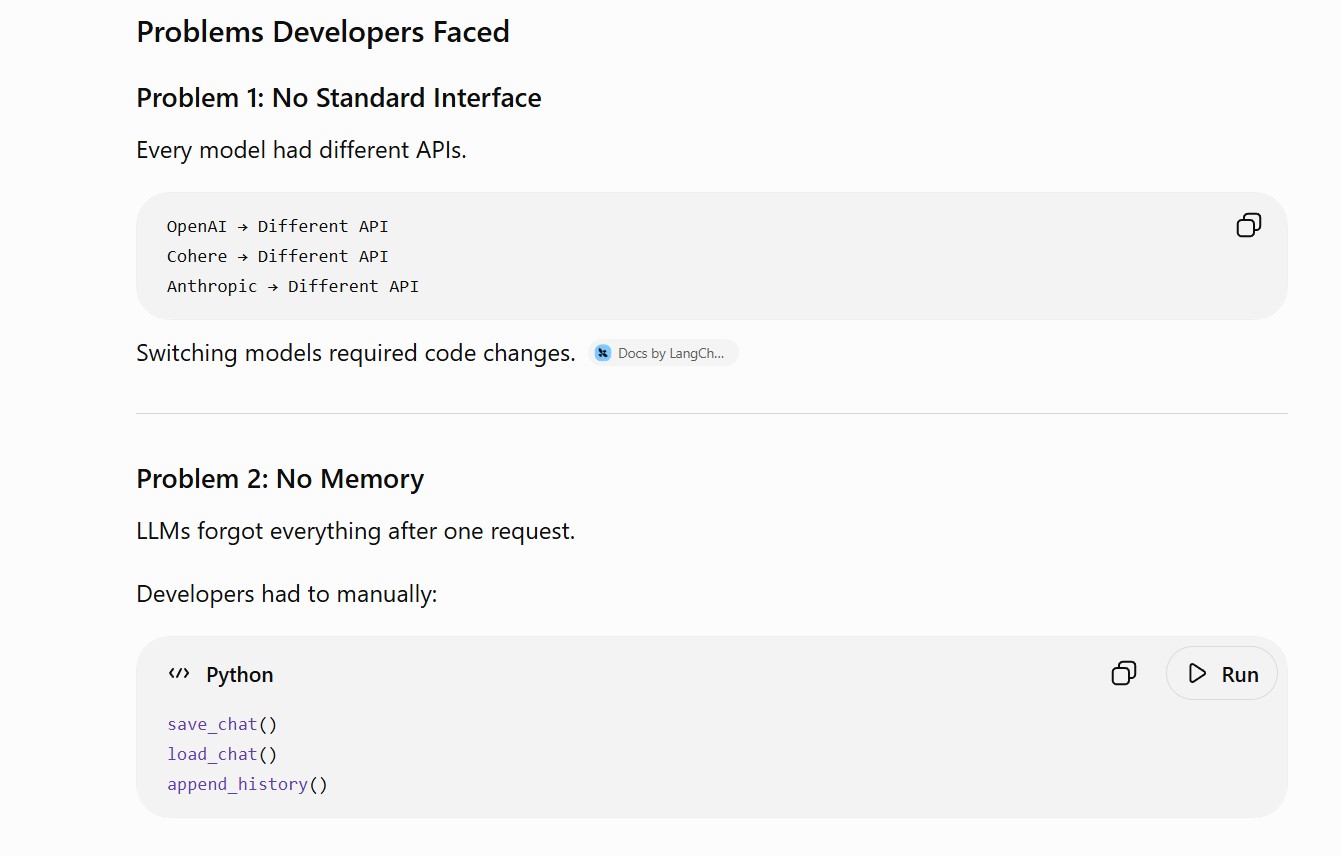Image resolution: width=1341 pixels, height=856 pixels.
Task: Click the 'Anthropic → Different API' line
Action: [x=293, y=286]
